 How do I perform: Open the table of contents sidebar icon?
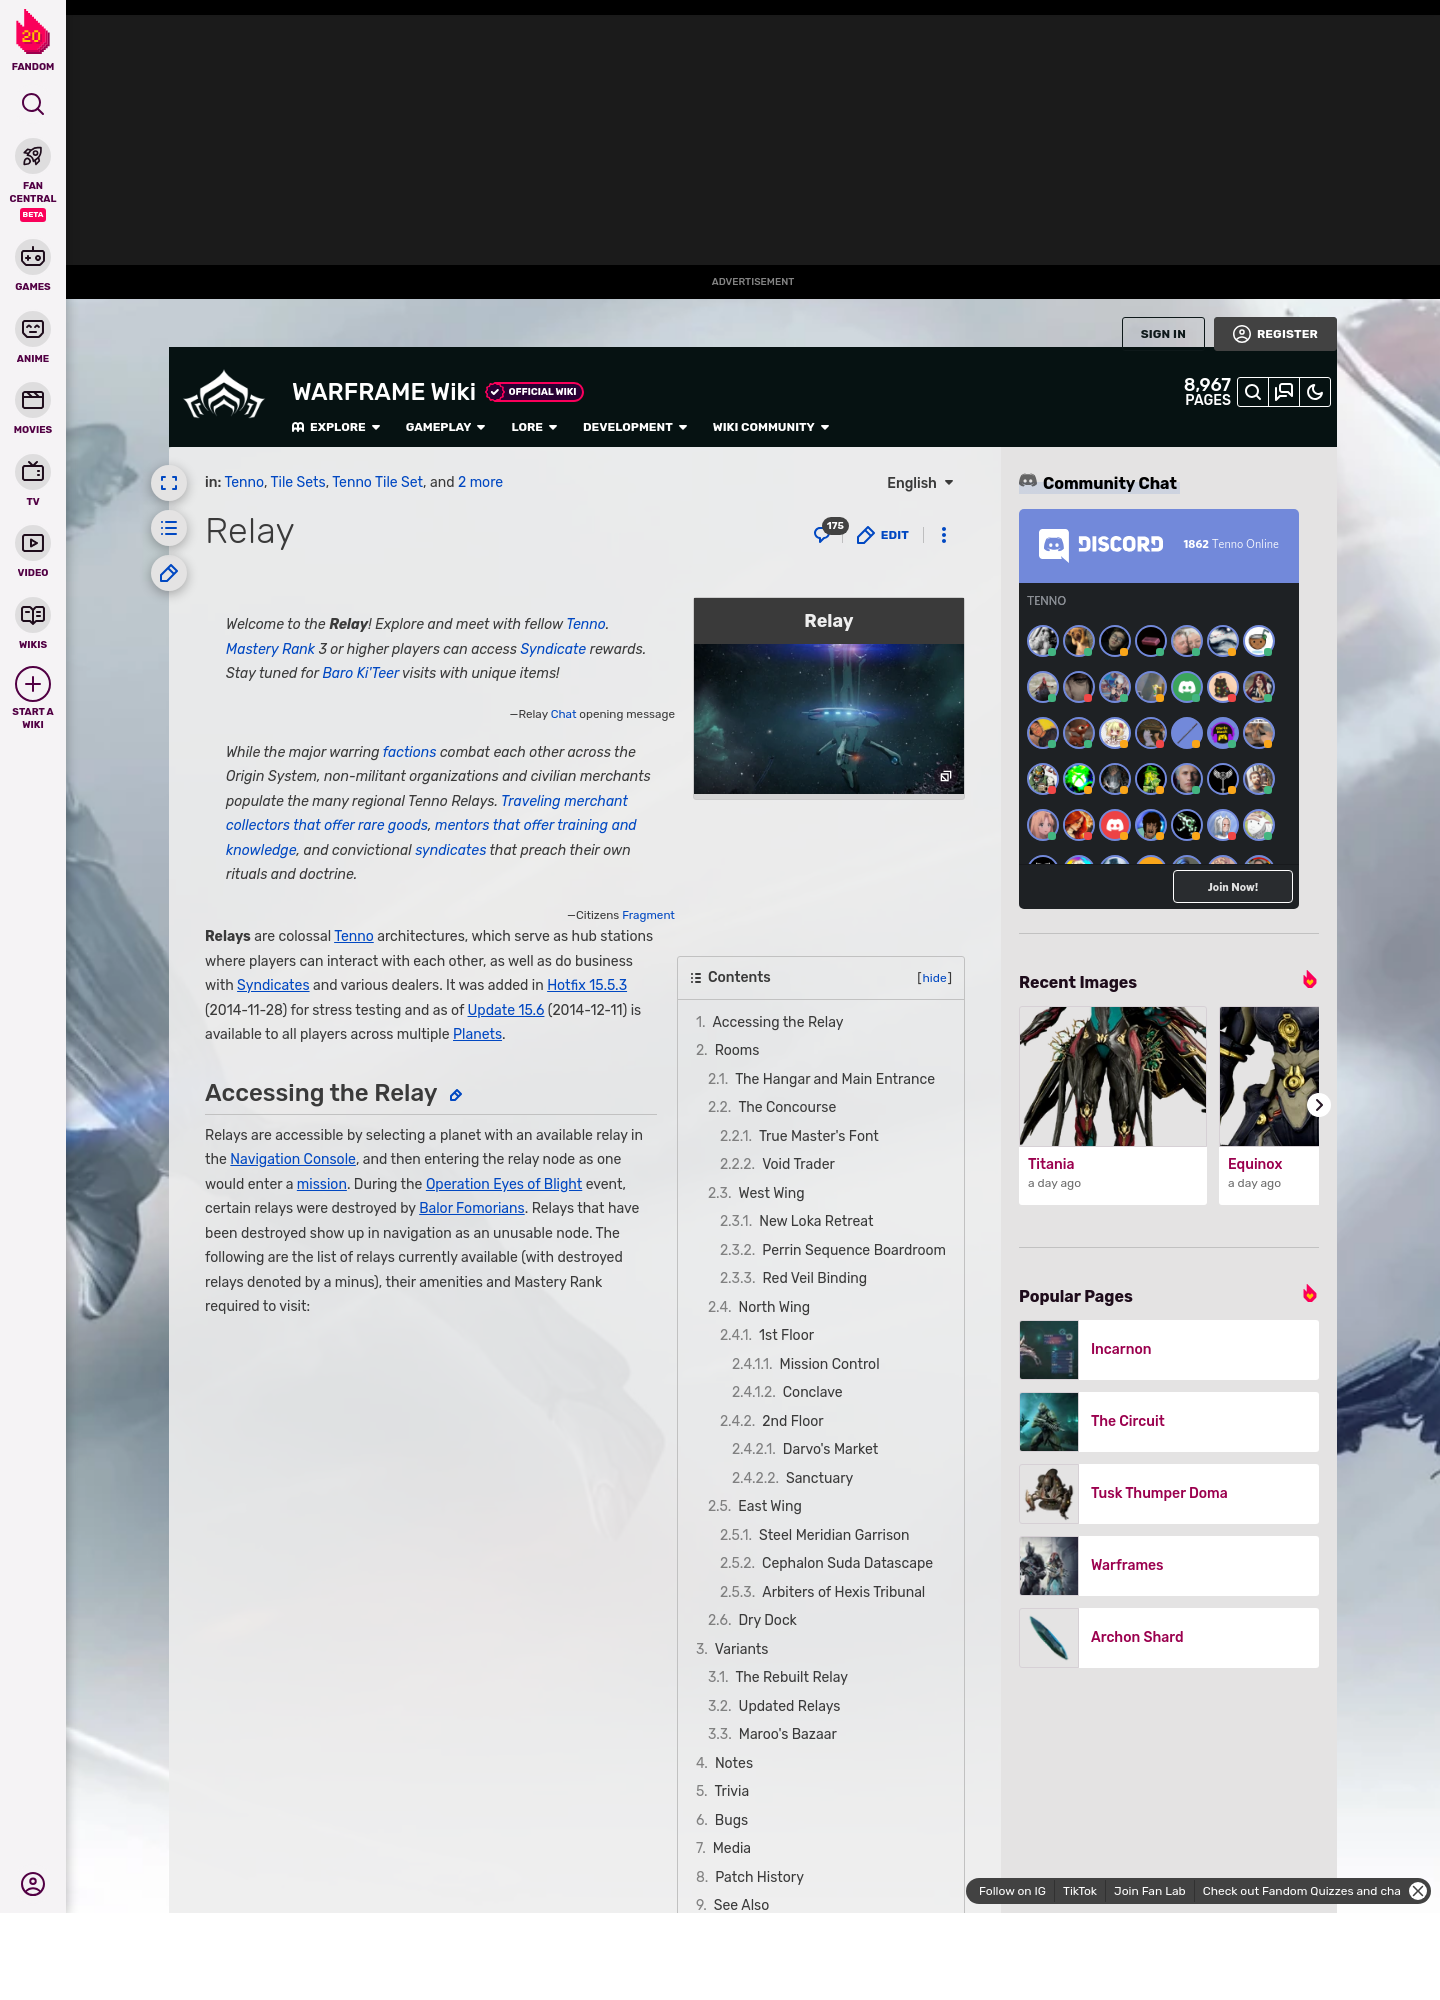pos(169,528)
